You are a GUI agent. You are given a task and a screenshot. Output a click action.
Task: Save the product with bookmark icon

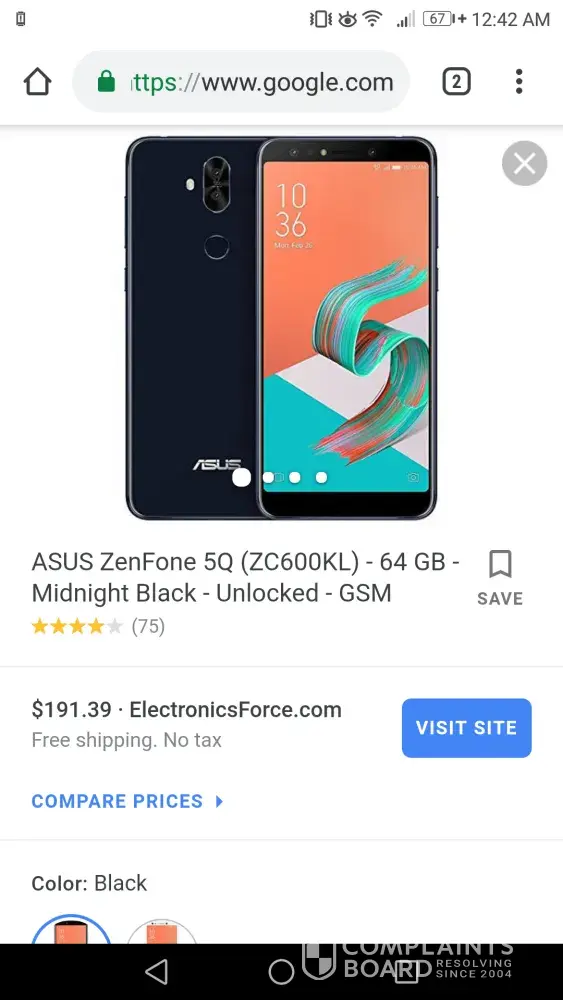pyautogui.click(x=500, y=578)
